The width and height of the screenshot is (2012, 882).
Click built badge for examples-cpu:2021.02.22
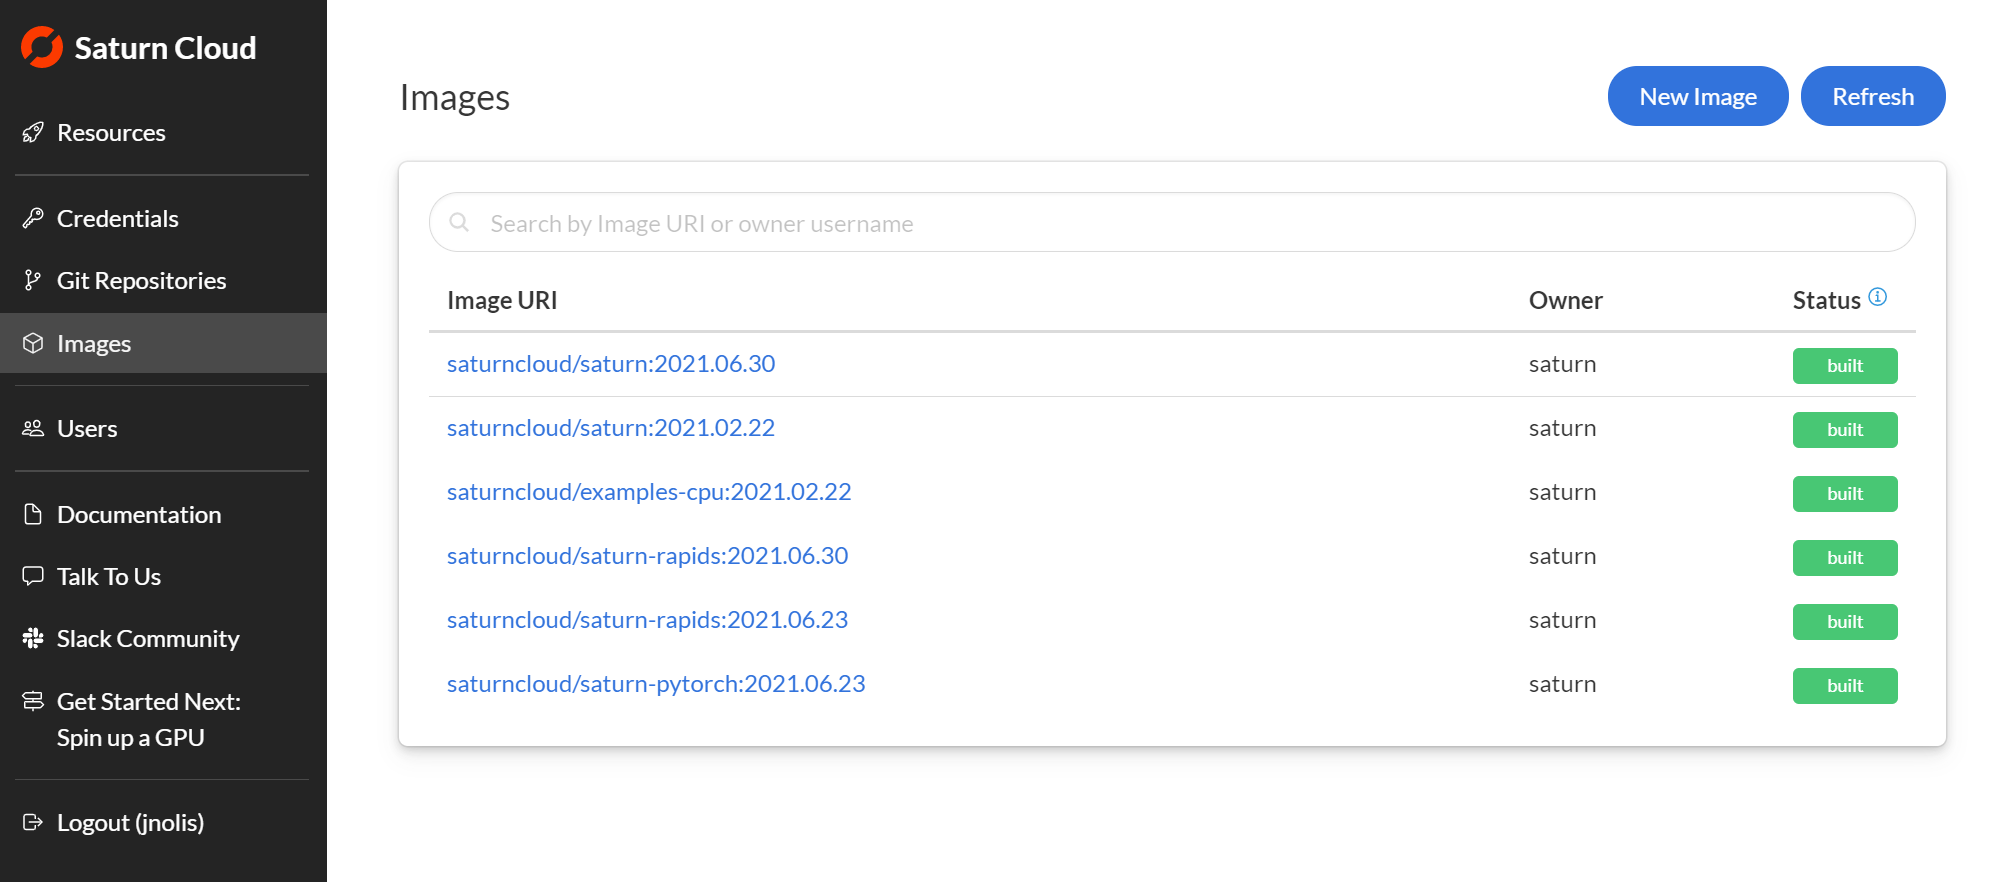pos(1845,494)
